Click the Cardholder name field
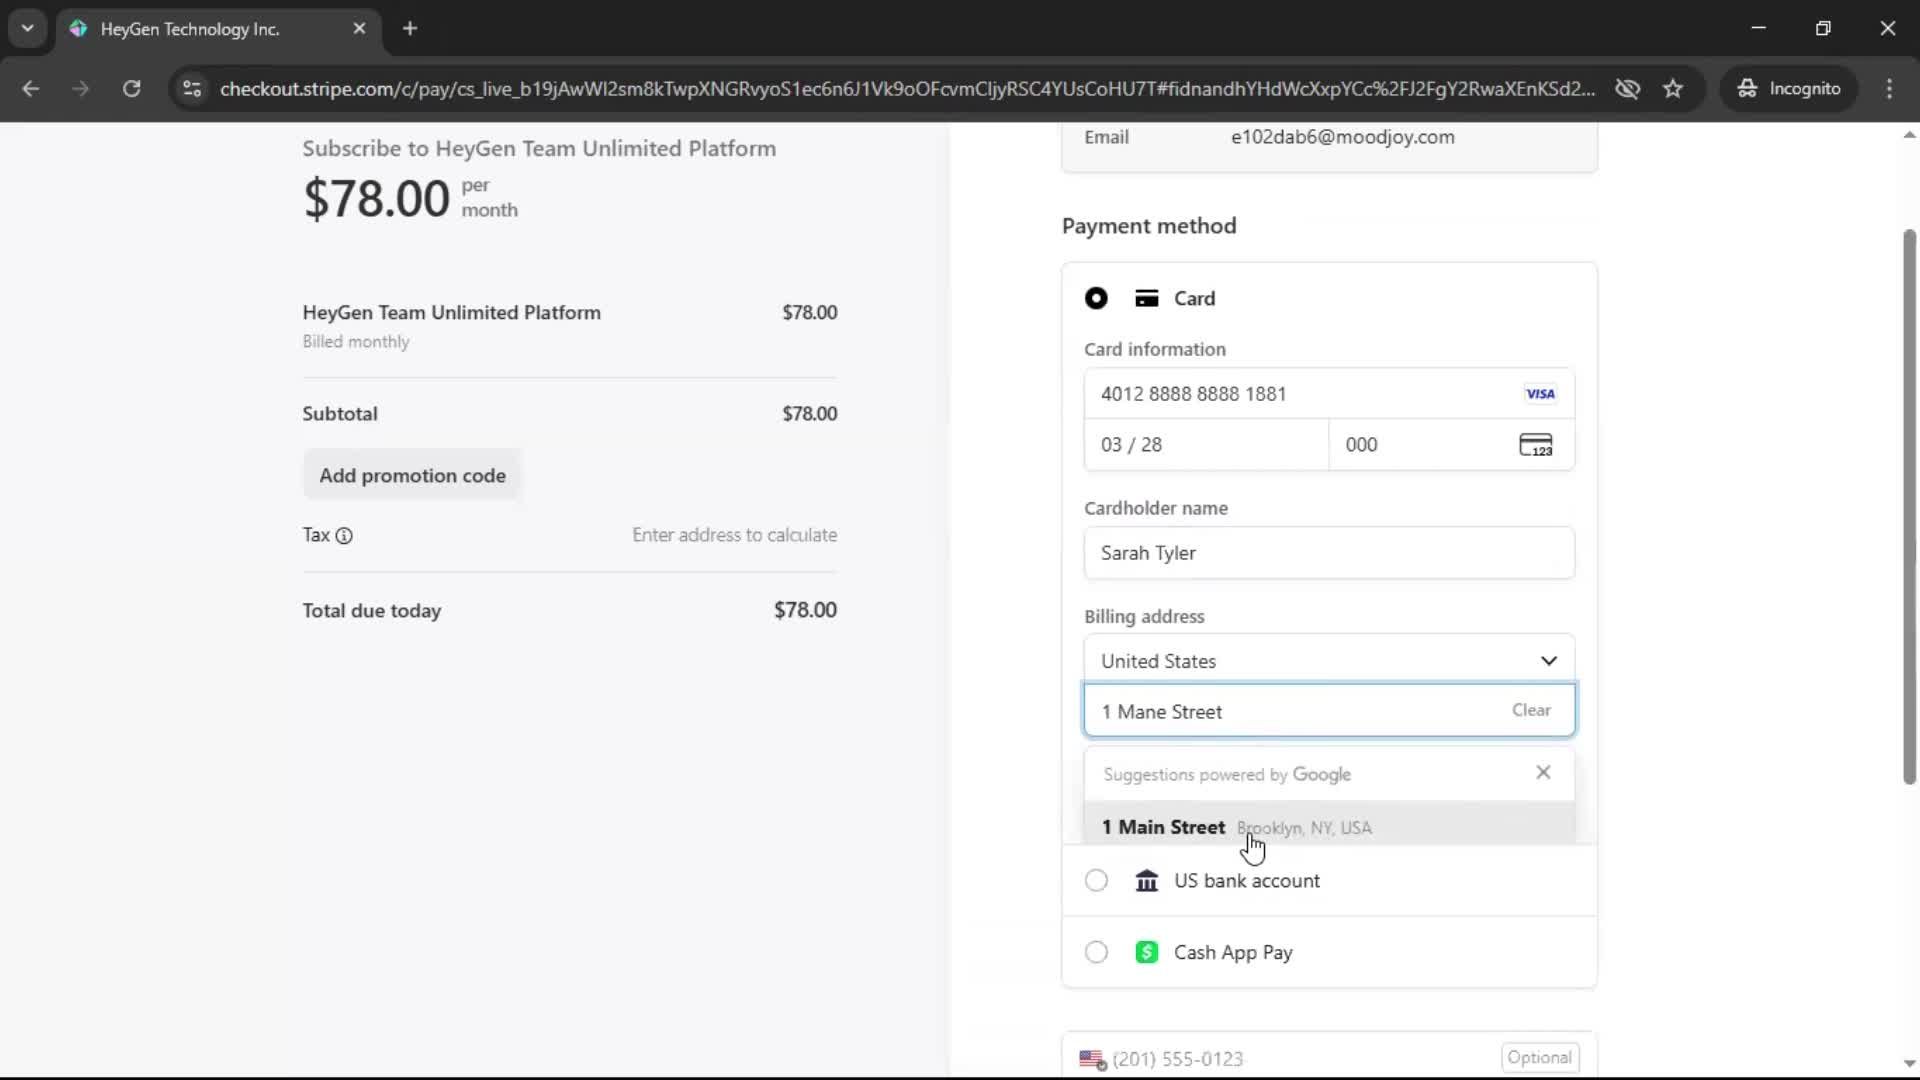 [x=1329, y=553]
